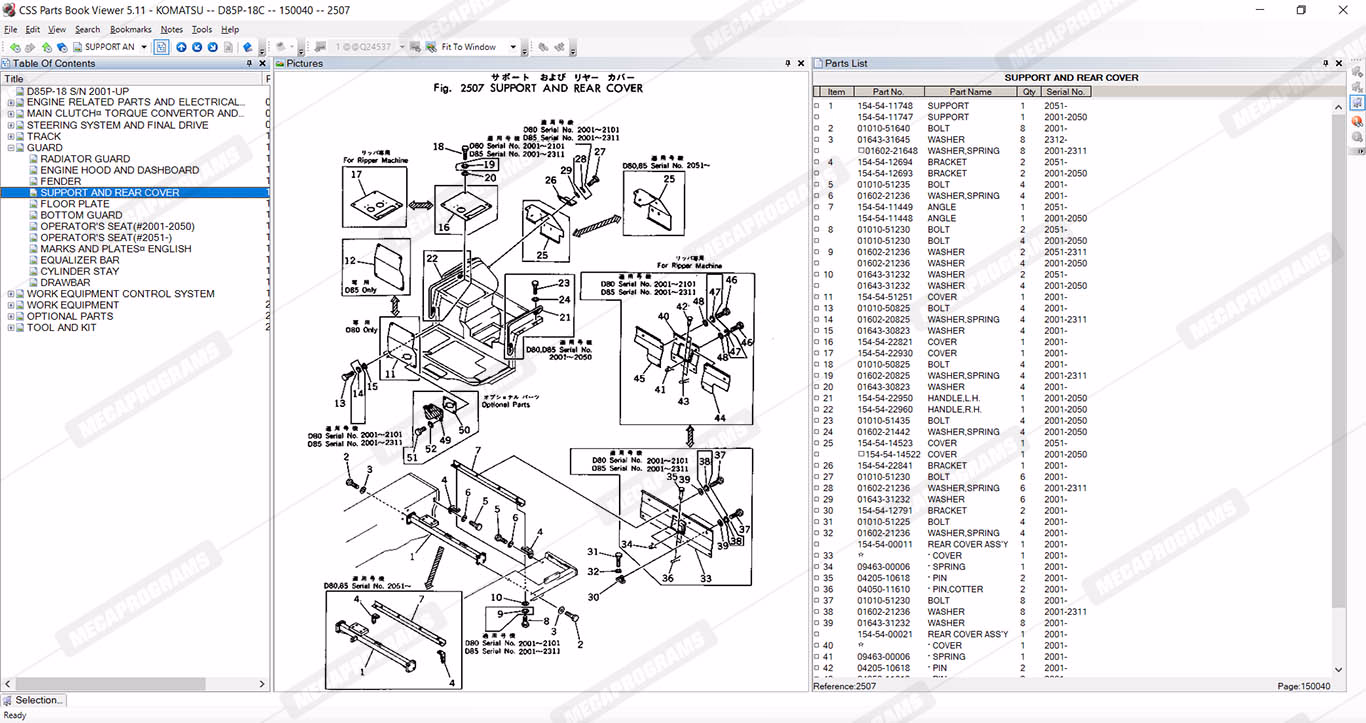Toggle the table of contents view icon
The width and height of the screenshot is (1366, 723).
coord(161,47)
